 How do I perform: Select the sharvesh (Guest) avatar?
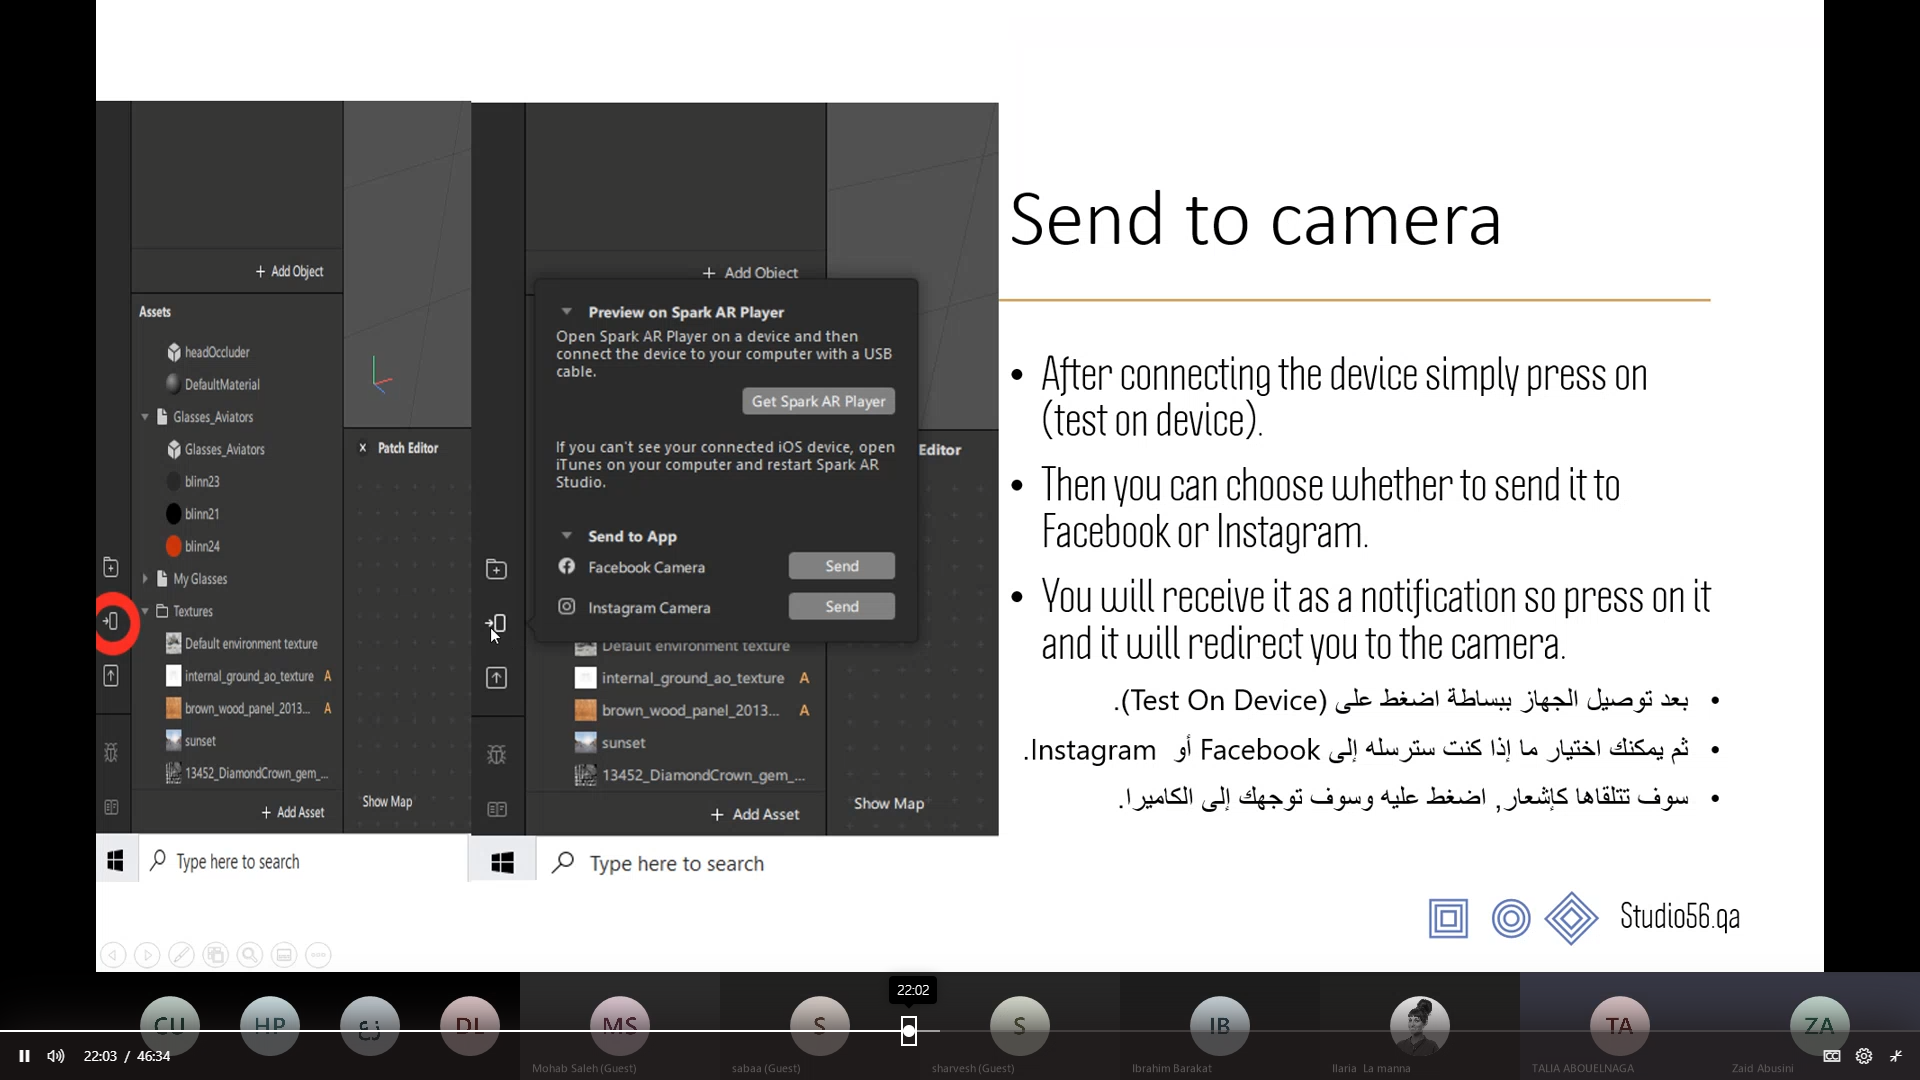coord(1020,1025)
